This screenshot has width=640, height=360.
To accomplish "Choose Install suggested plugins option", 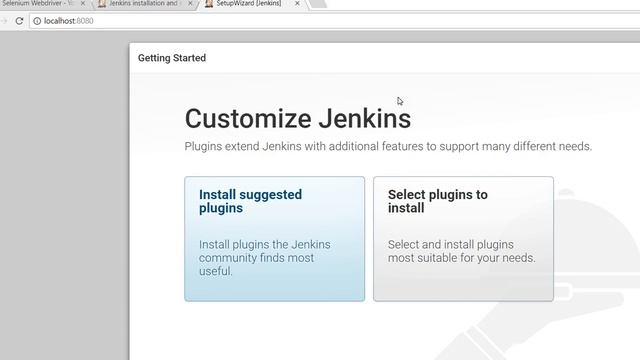I will [x=274, y=239].
